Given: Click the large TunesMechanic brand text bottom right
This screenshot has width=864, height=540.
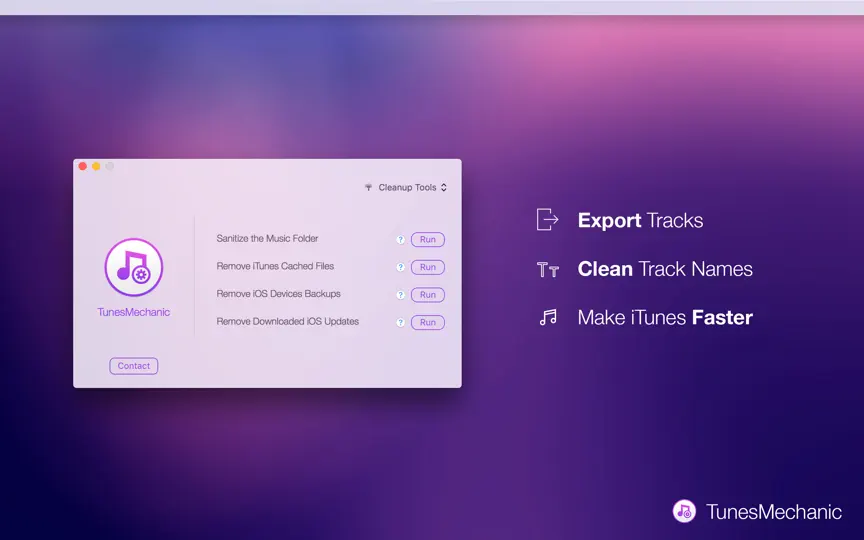Looking at the screenshot, I should (774, 512).
